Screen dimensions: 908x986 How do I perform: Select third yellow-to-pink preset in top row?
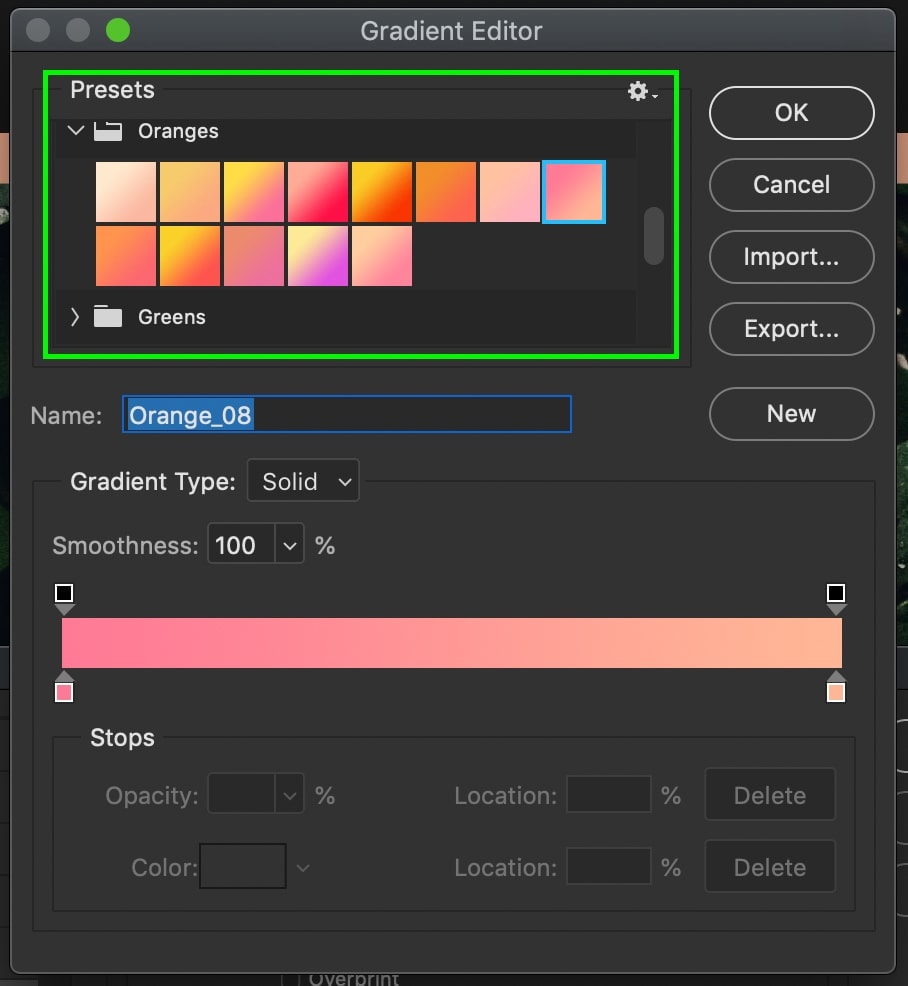pyautogui.click(x=254, y=192)
